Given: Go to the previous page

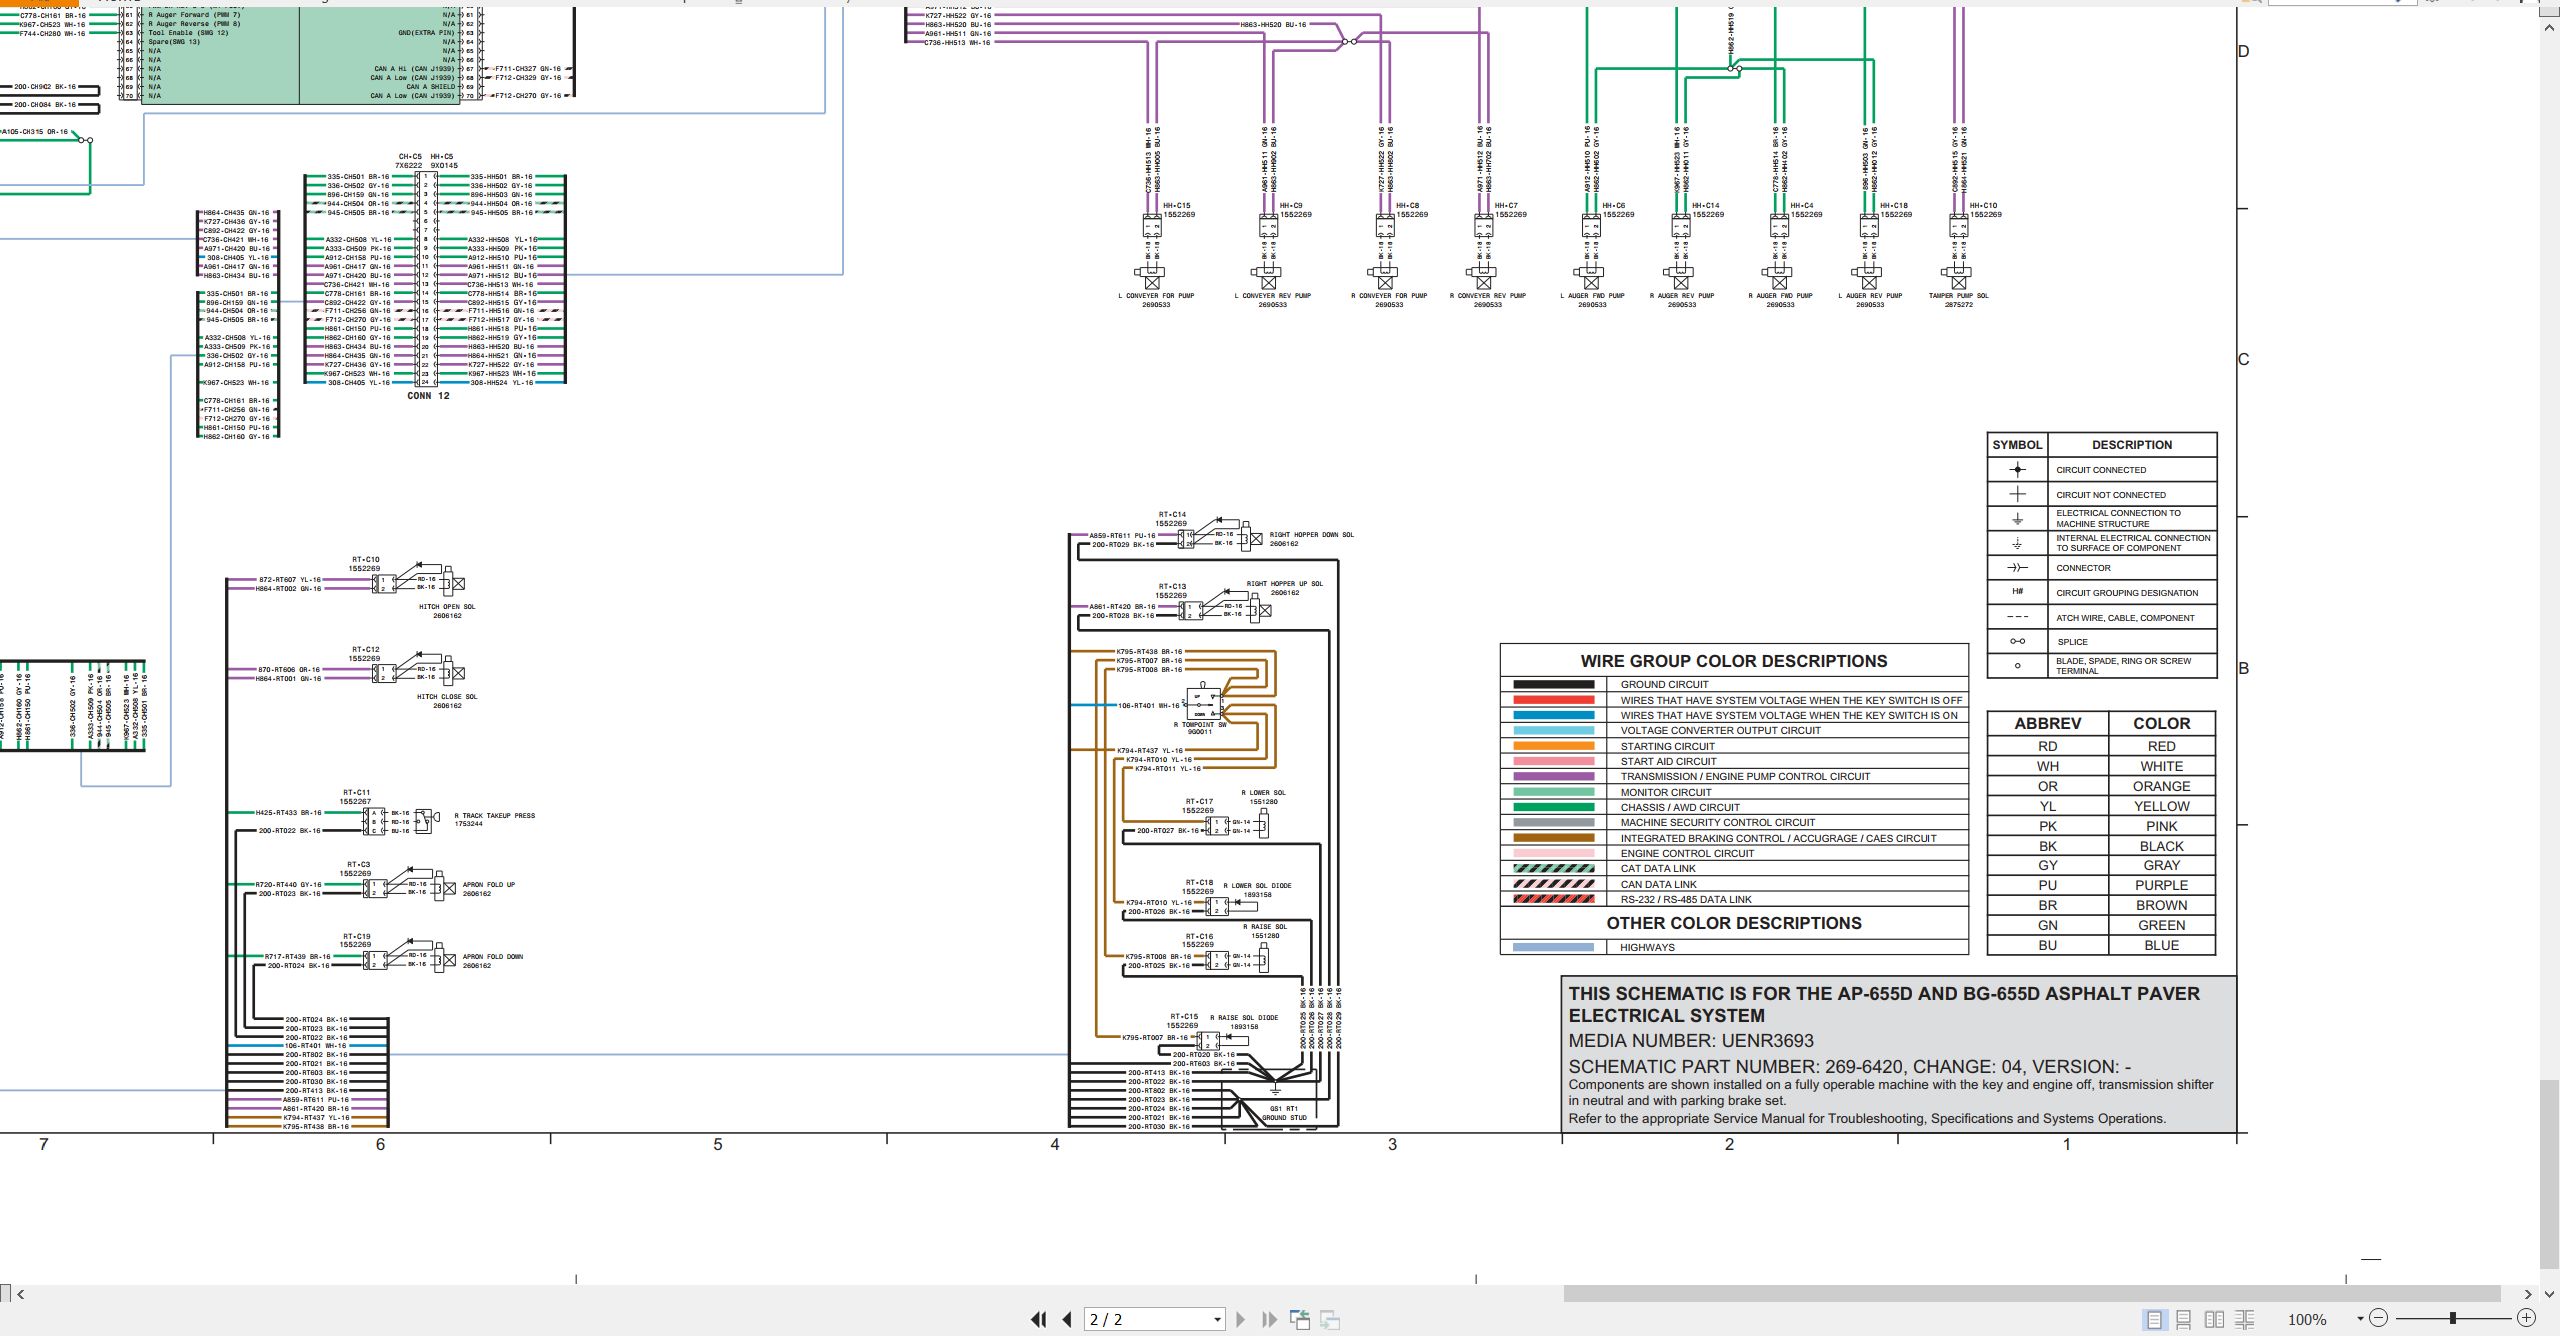Looking at the screenshot, I should coord(1067,1319).
